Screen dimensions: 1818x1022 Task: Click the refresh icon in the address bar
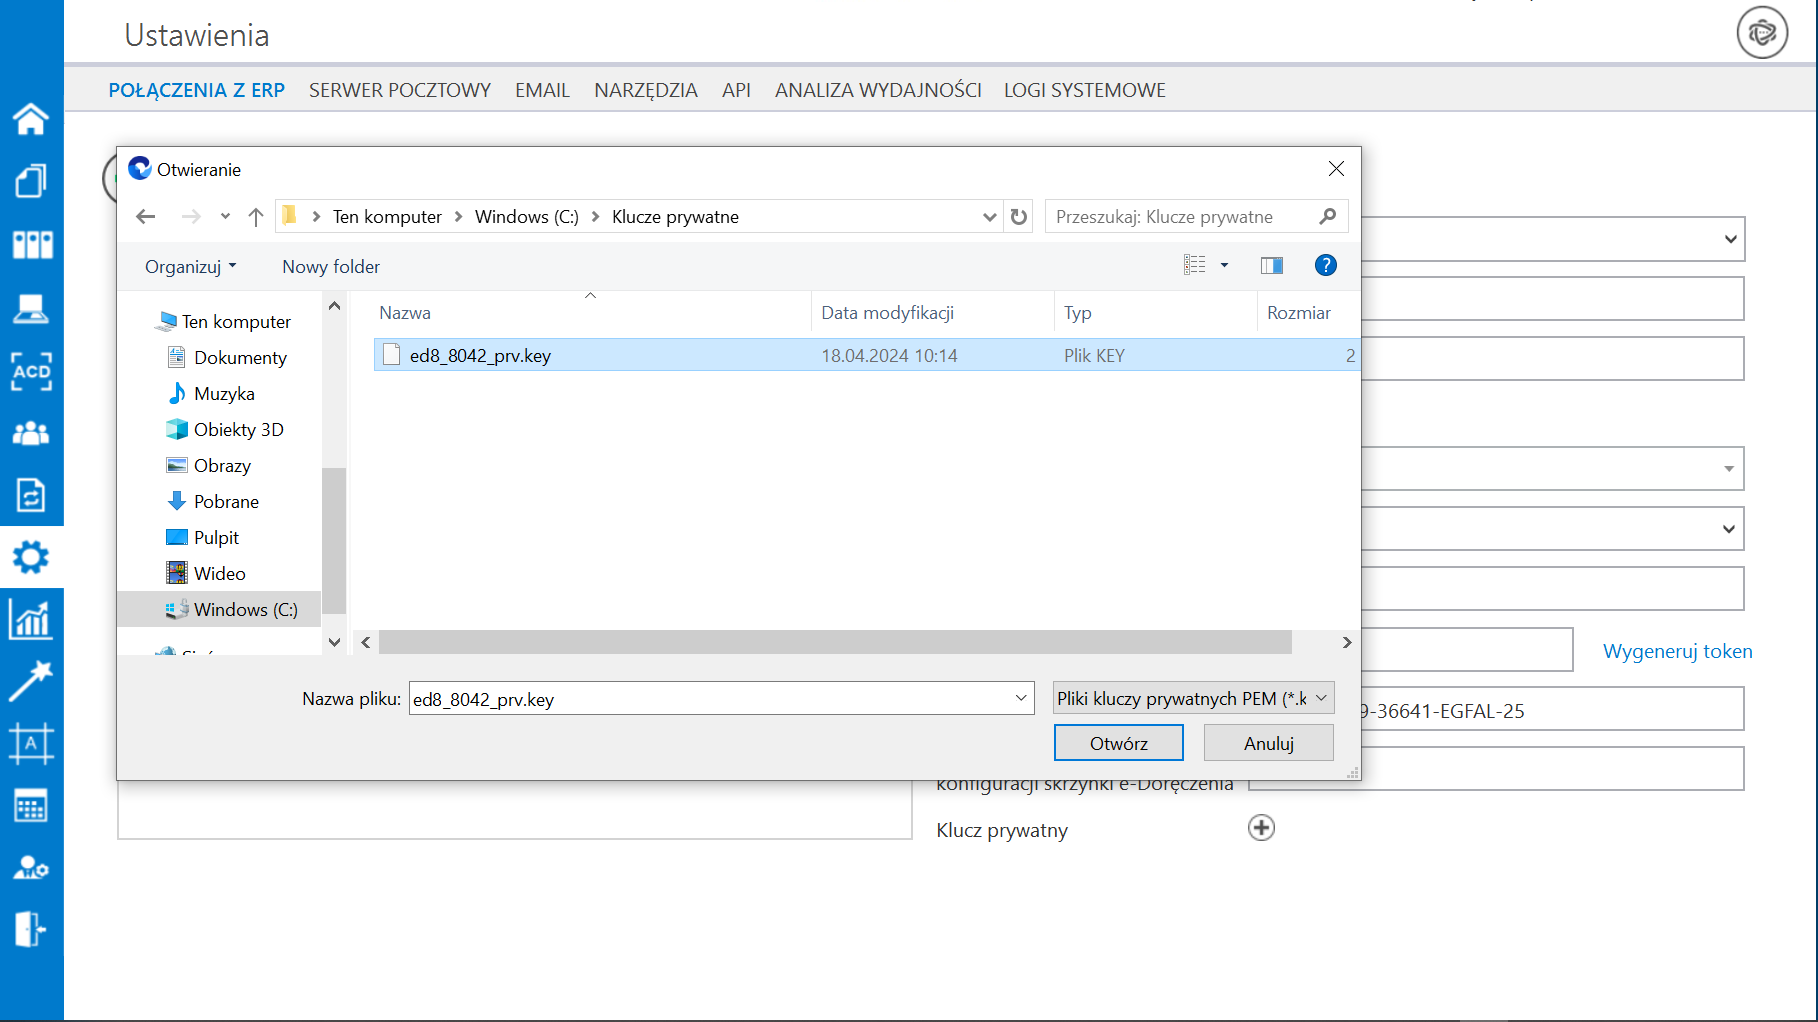coord(1019,217)
